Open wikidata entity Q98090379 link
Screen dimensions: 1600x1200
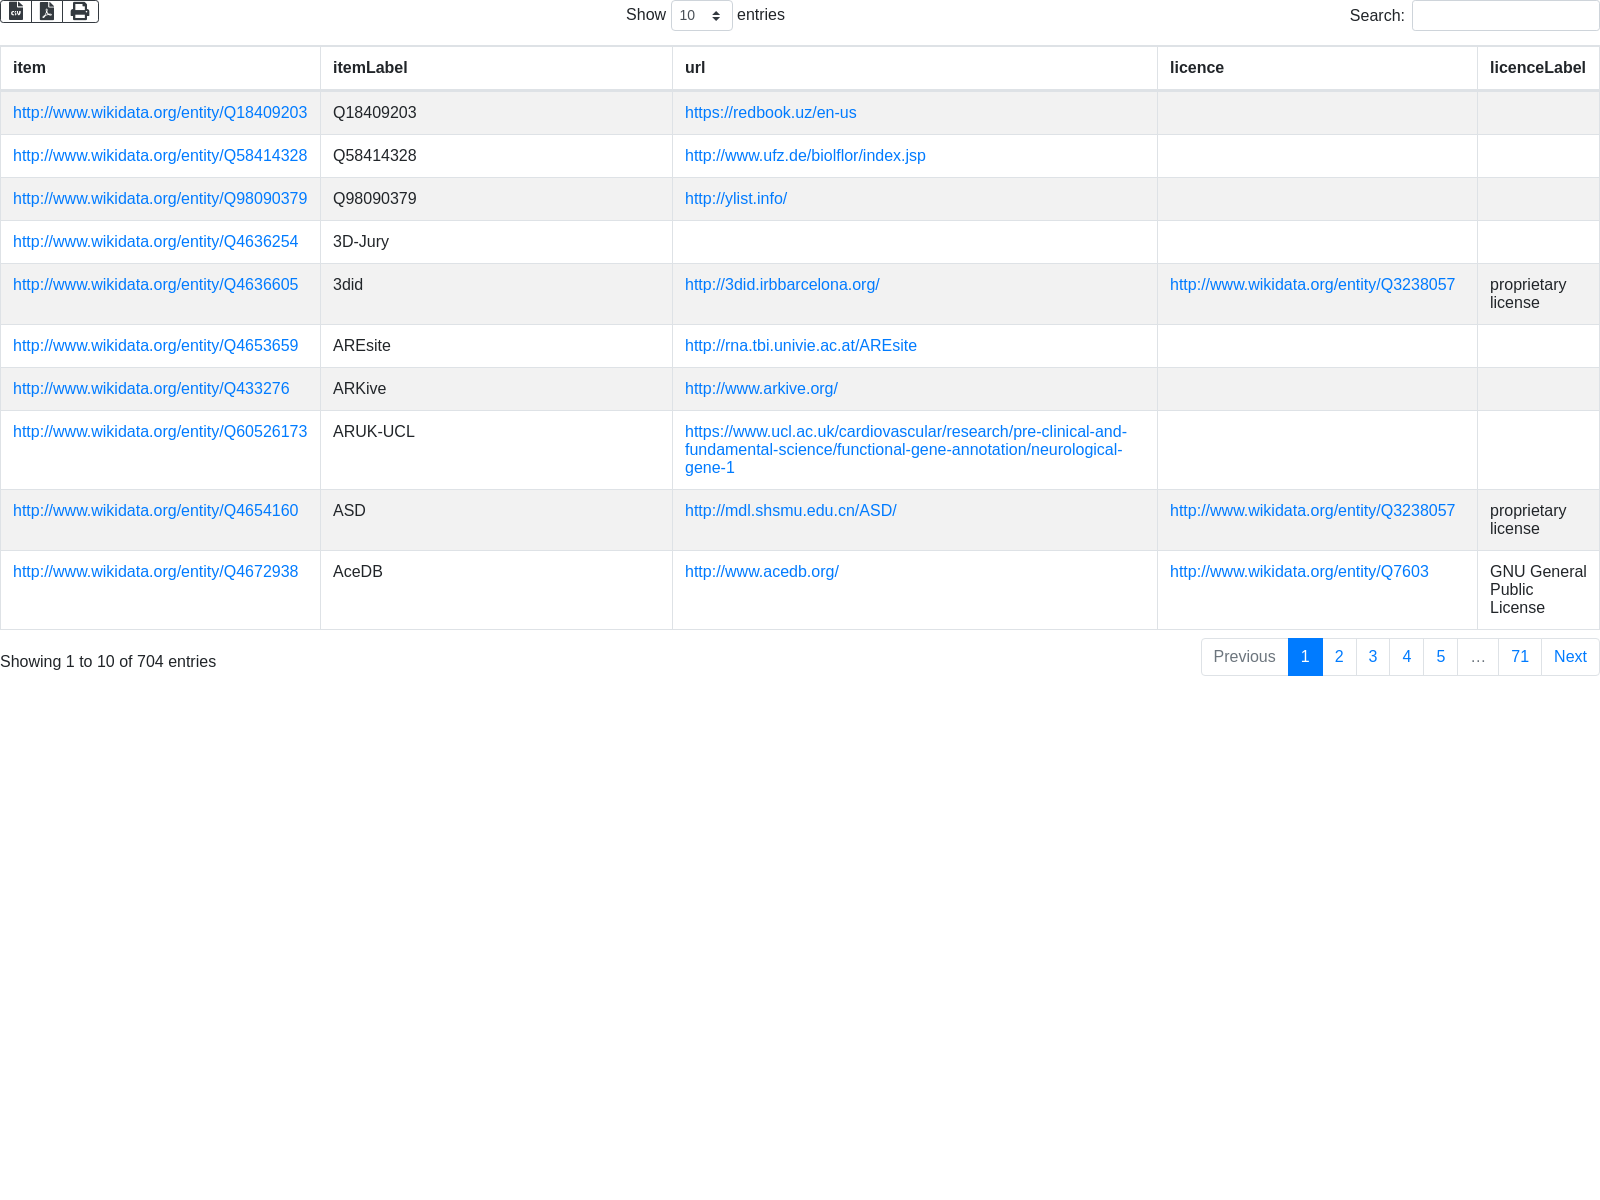point(160,199)
